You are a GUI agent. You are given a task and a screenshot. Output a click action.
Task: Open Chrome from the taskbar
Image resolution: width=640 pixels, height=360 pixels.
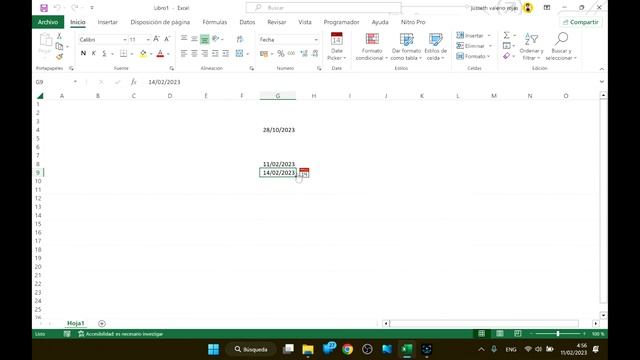click(347, 349)
